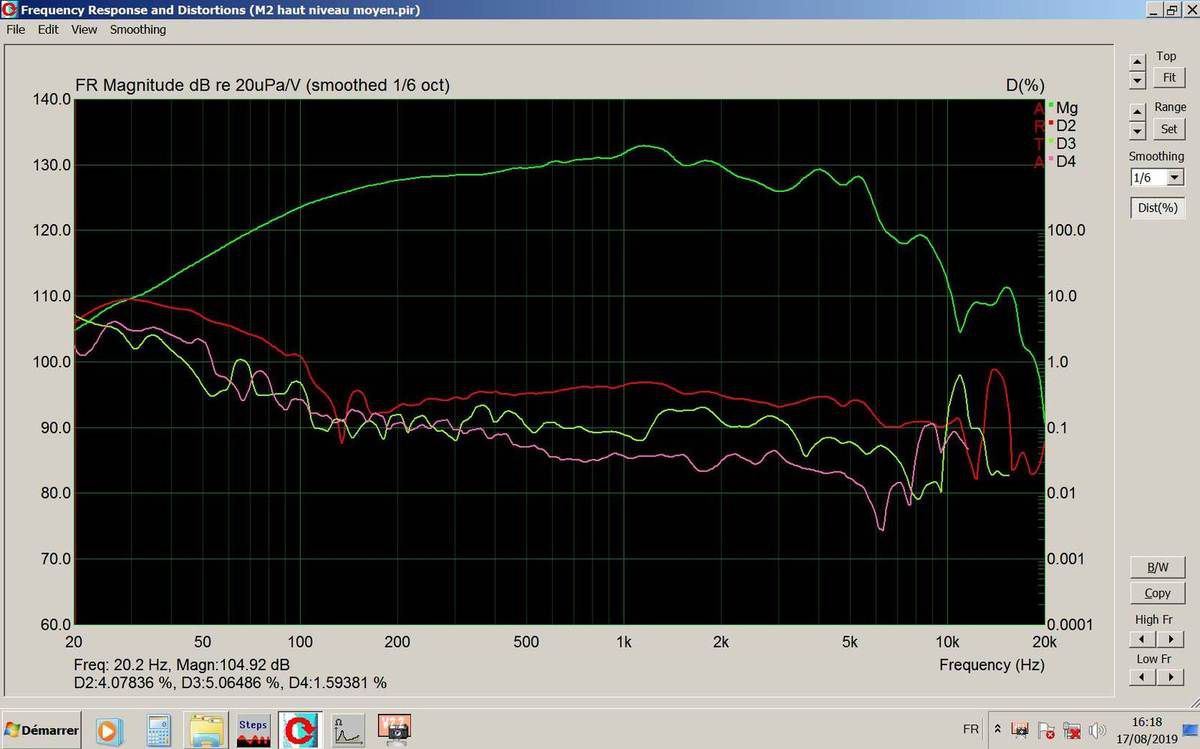1200x749 pixels.
Task: Click the Fit button
Action: [1168, 78]
